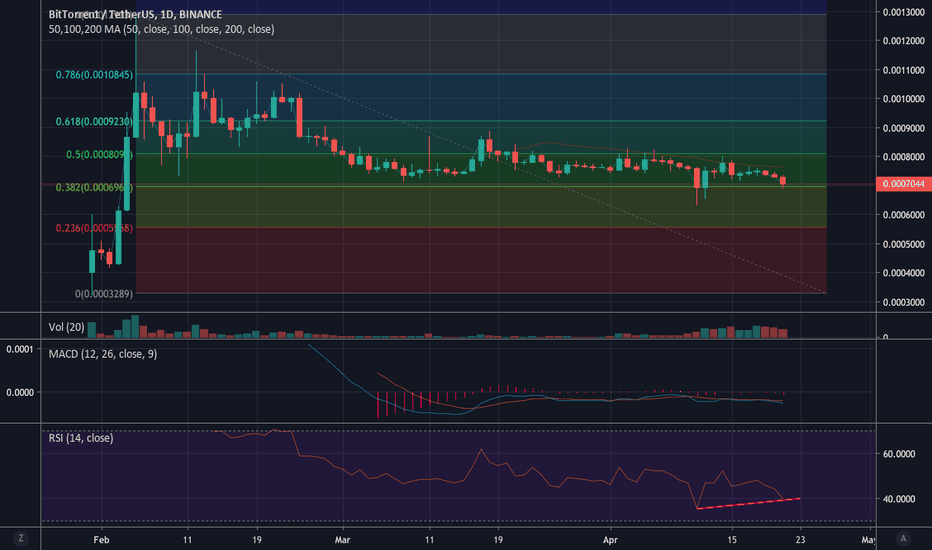Click the 0.0009000 price axis value
This screenshot has width=932, height=550.
tap(903, 128)
